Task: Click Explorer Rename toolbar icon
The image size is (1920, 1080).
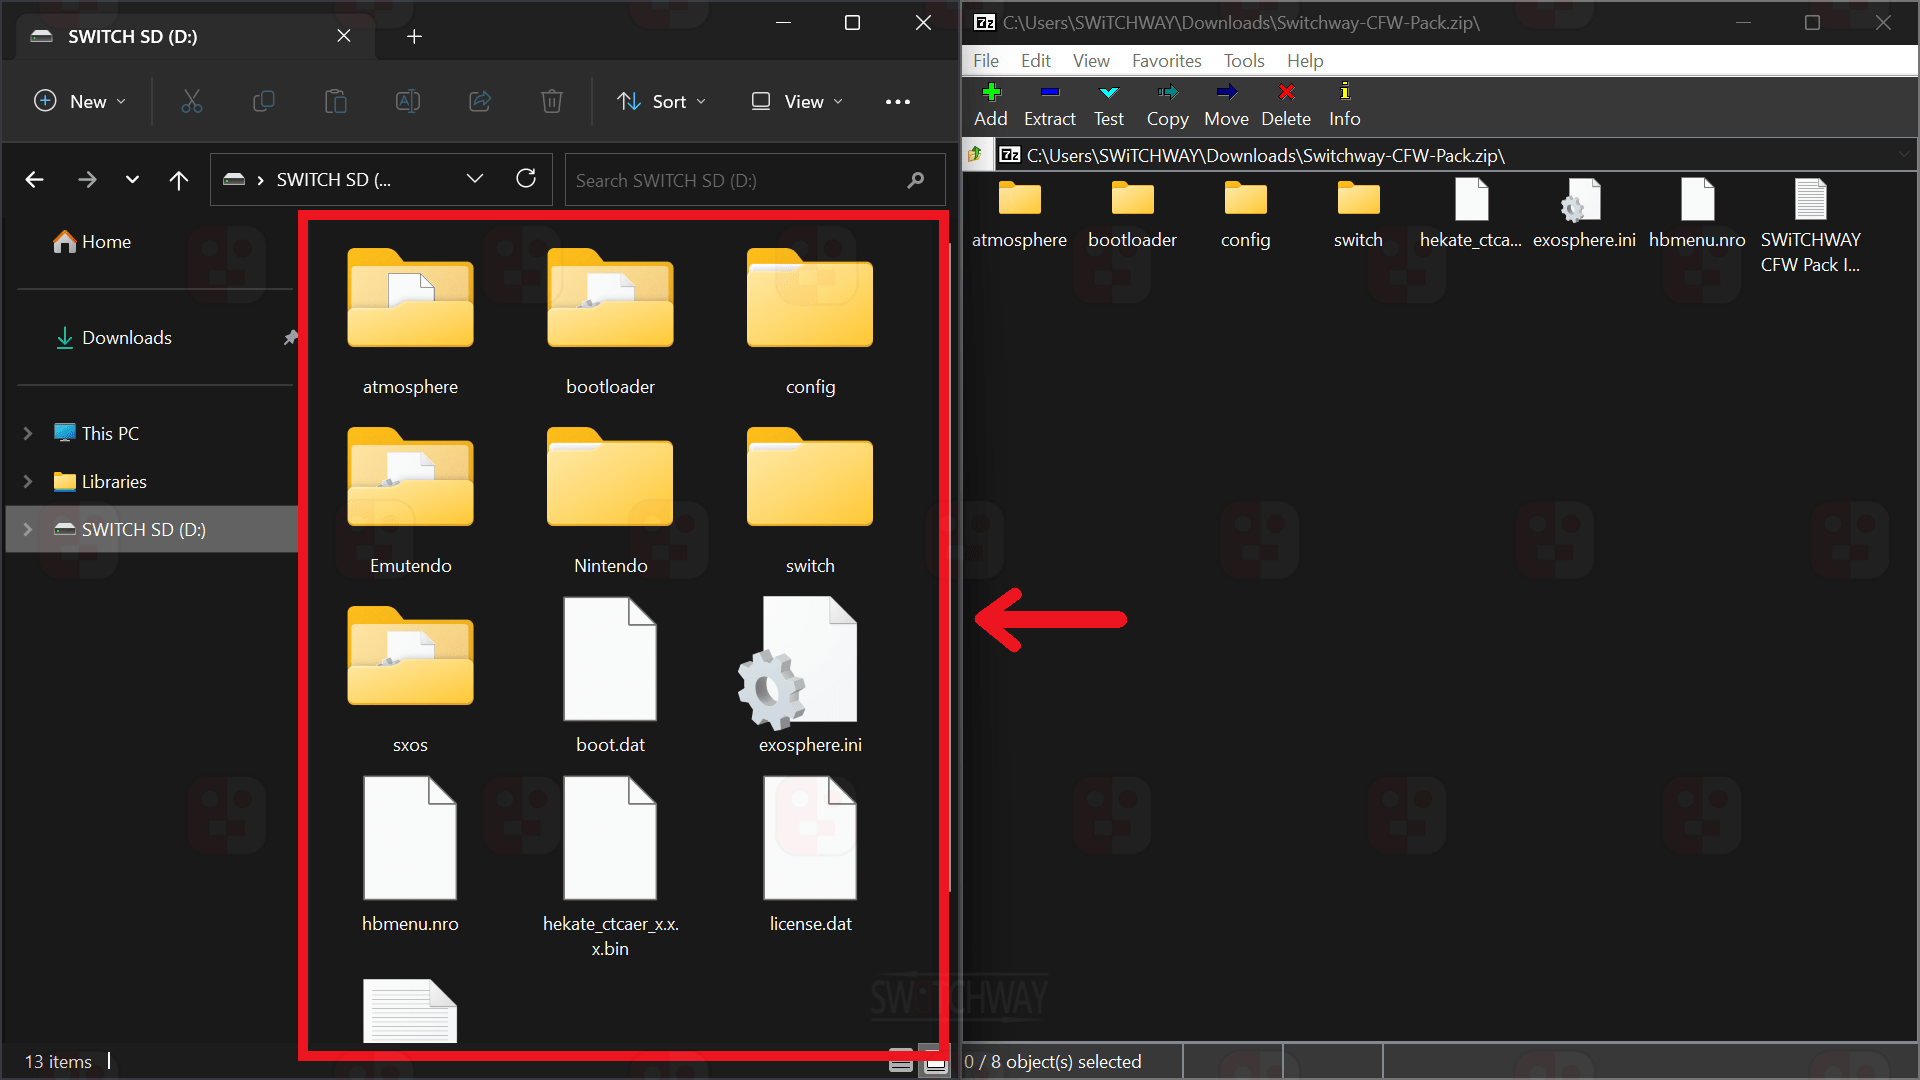Action: [408, 101]
